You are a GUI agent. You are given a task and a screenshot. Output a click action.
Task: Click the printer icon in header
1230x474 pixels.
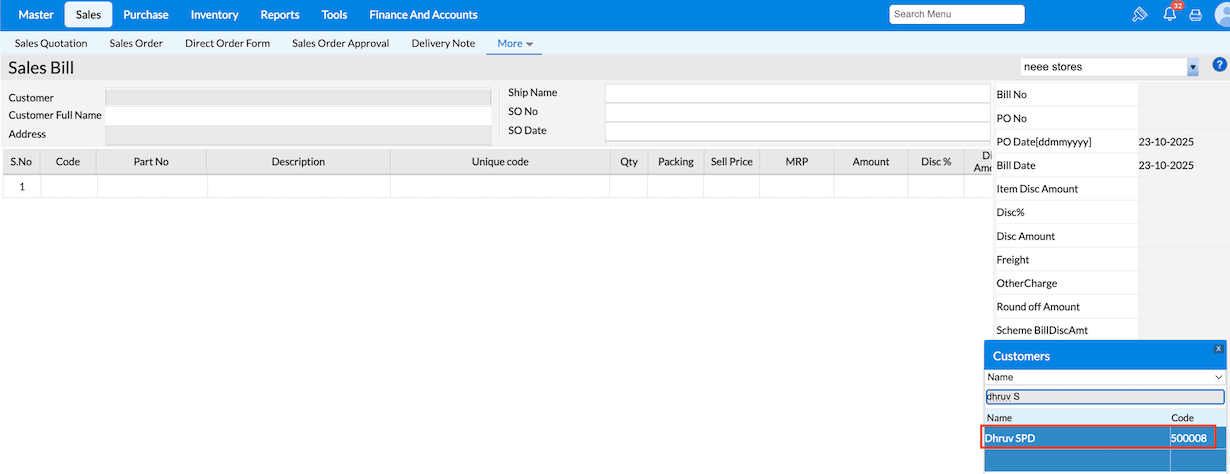click(x=1195, y=15)
